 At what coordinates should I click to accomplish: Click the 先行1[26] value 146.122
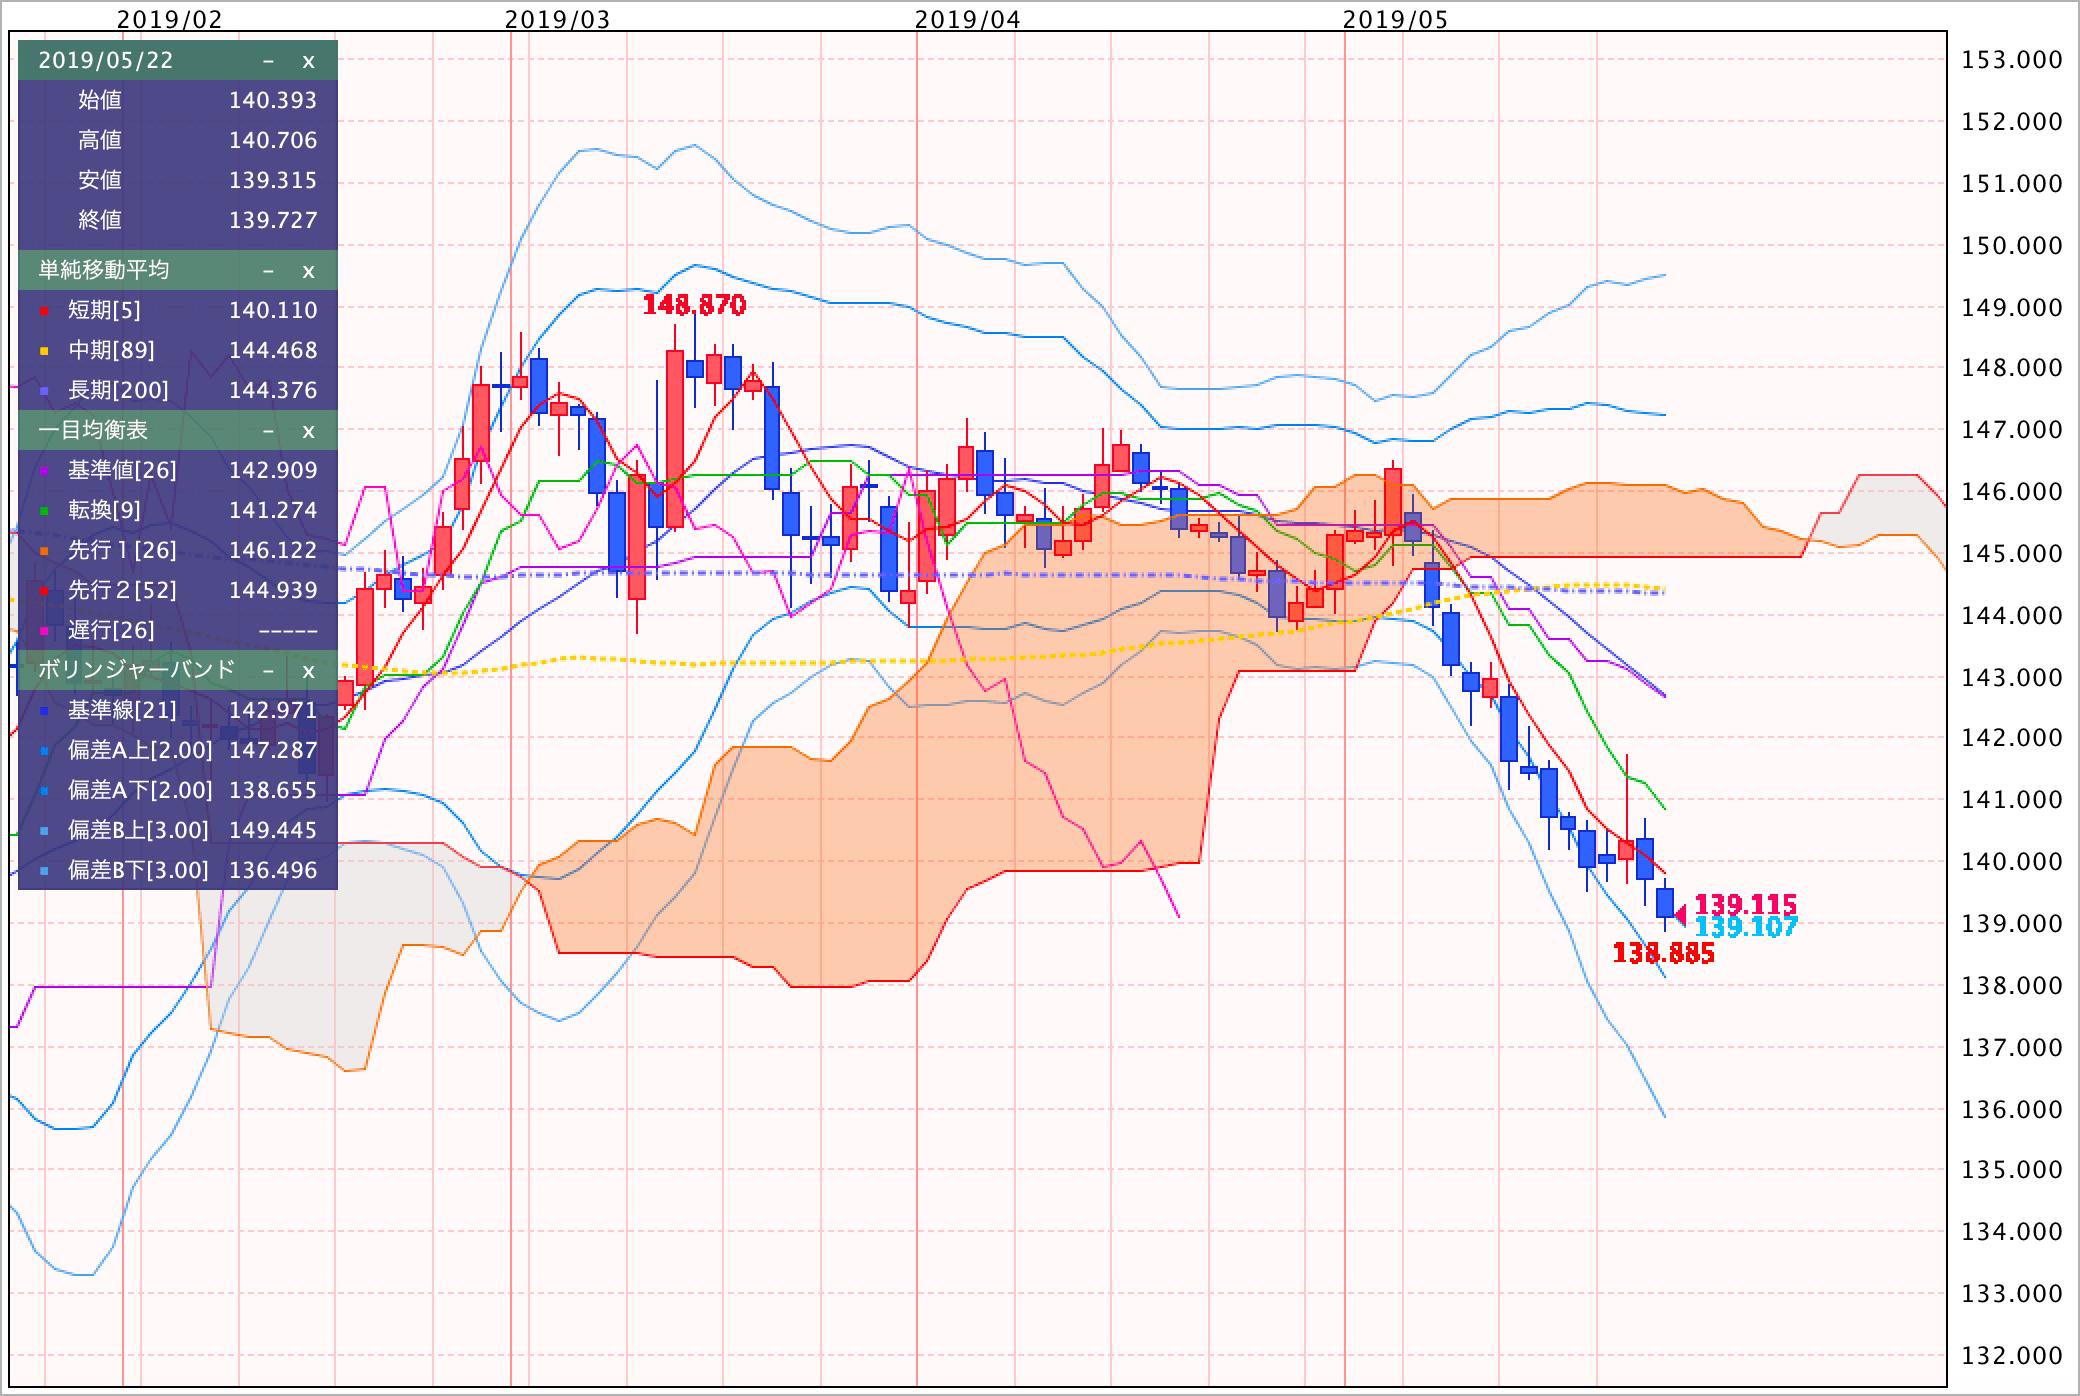coord(273,551)
